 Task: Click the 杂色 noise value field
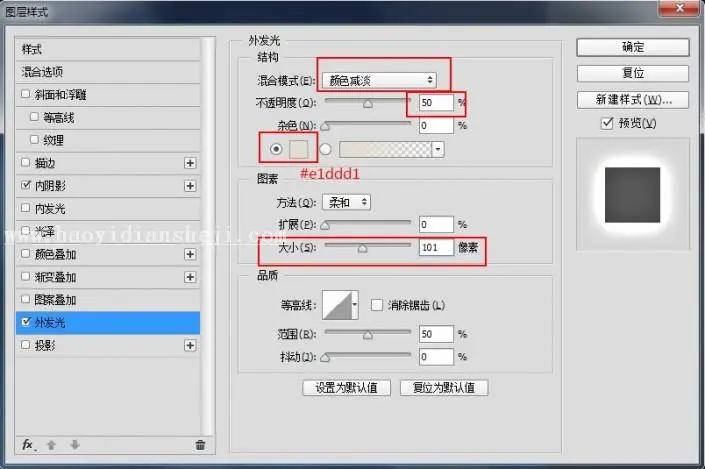(436, 126)
